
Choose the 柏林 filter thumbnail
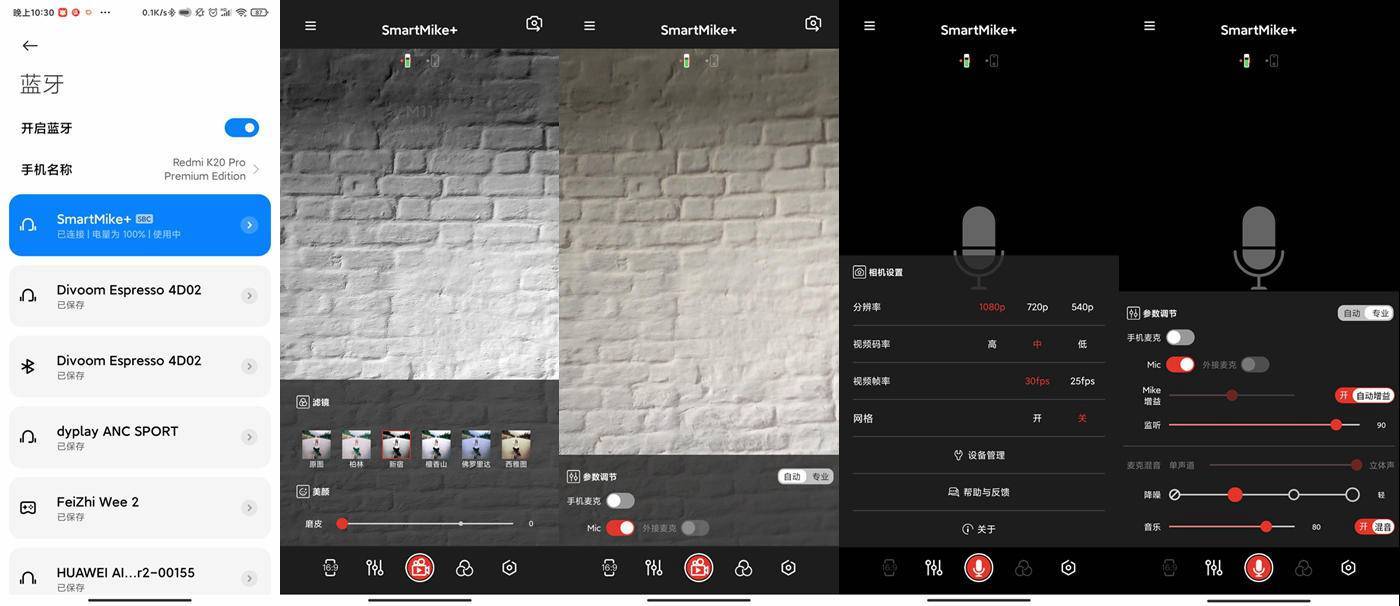pyautogui.click(x=356, y=446)
